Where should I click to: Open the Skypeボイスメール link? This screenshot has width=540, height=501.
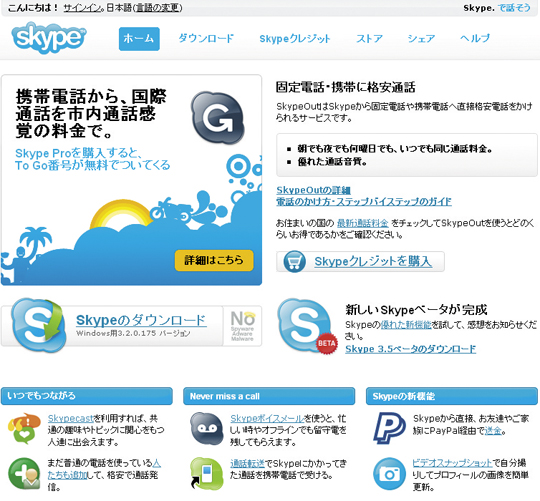(267, 418)
